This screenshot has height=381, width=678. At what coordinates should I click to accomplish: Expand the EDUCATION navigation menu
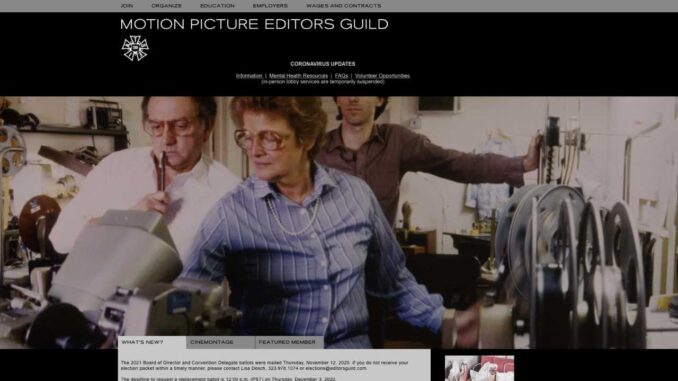tap(217, 6)
